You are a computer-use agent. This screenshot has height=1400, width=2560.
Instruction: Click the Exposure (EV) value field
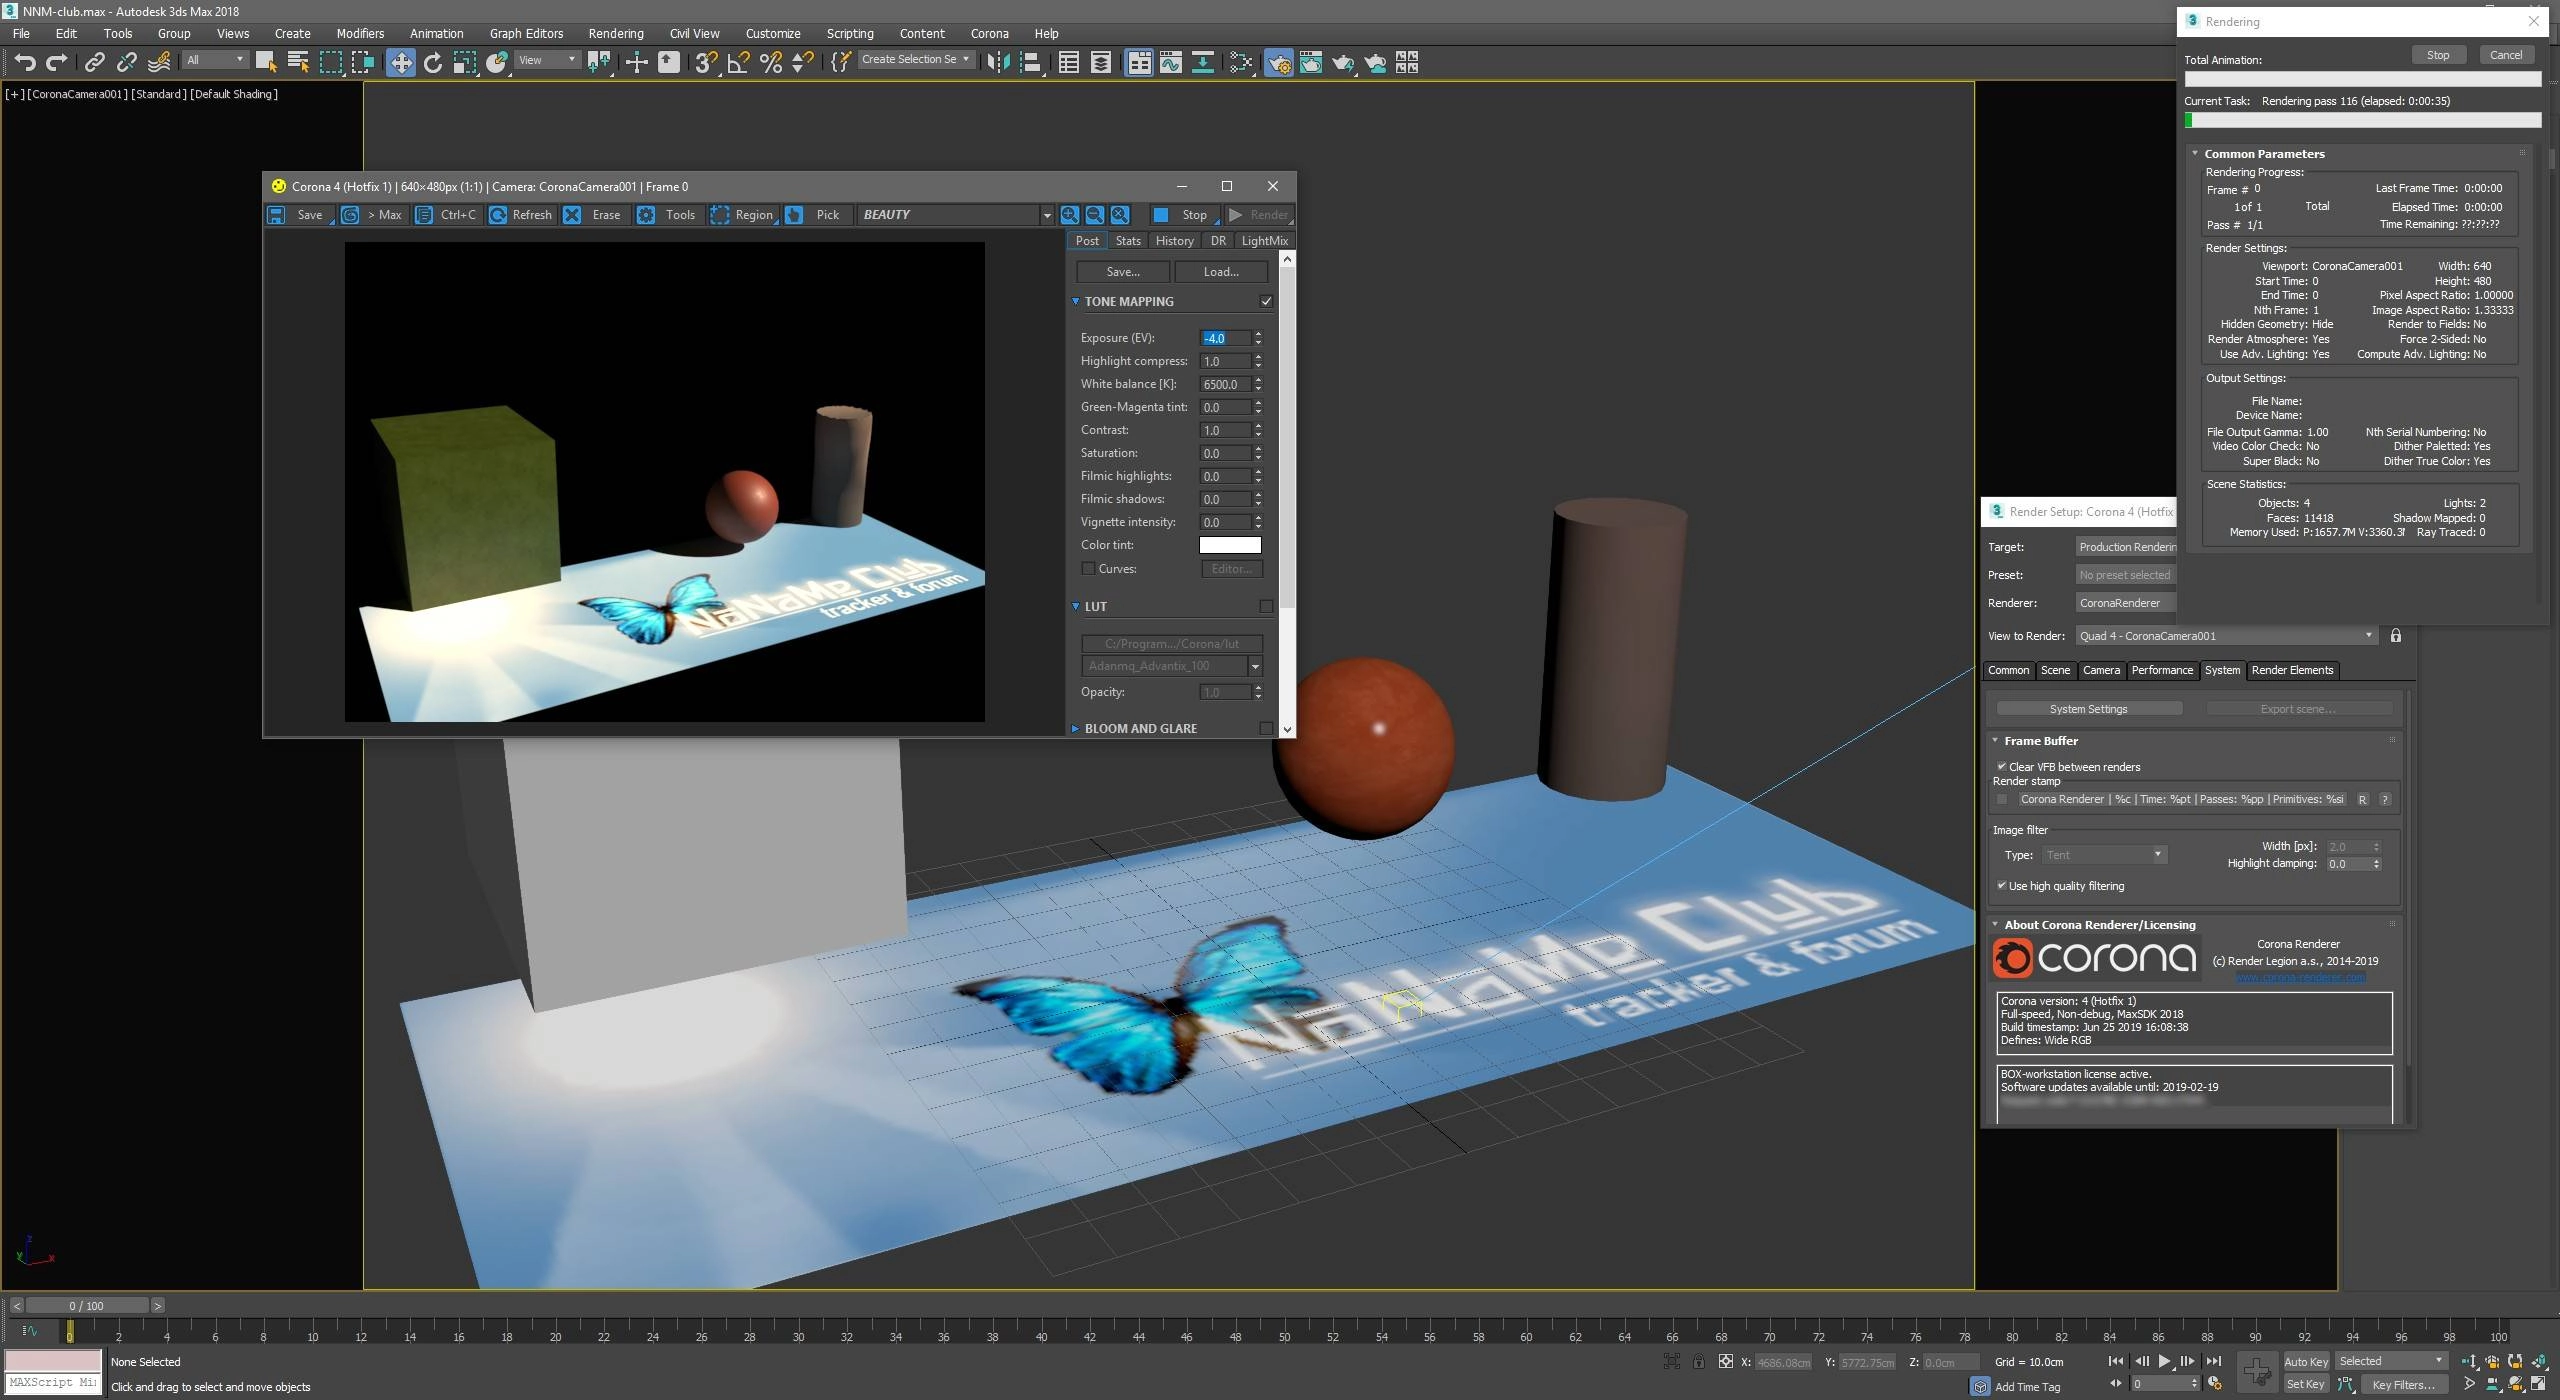[1225, 338]
